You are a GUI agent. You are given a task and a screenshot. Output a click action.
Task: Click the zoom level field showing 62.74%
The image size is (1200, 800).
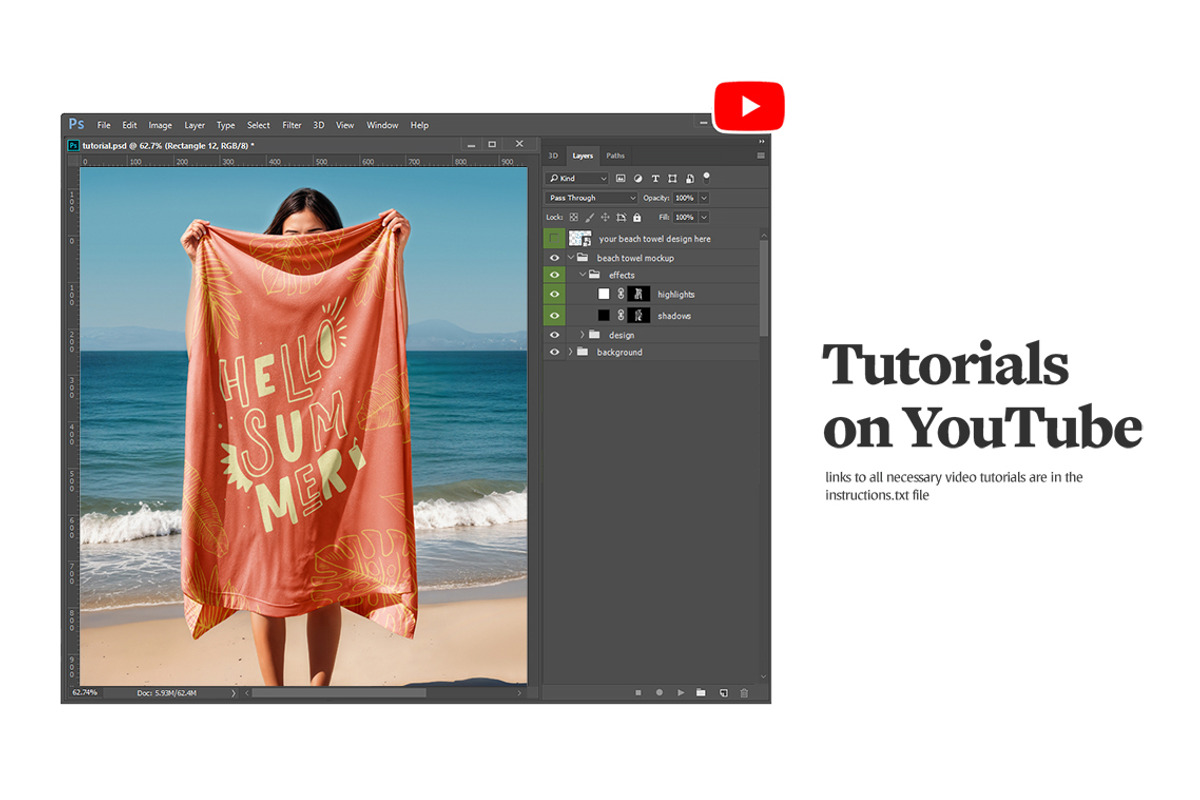(85, 692)
